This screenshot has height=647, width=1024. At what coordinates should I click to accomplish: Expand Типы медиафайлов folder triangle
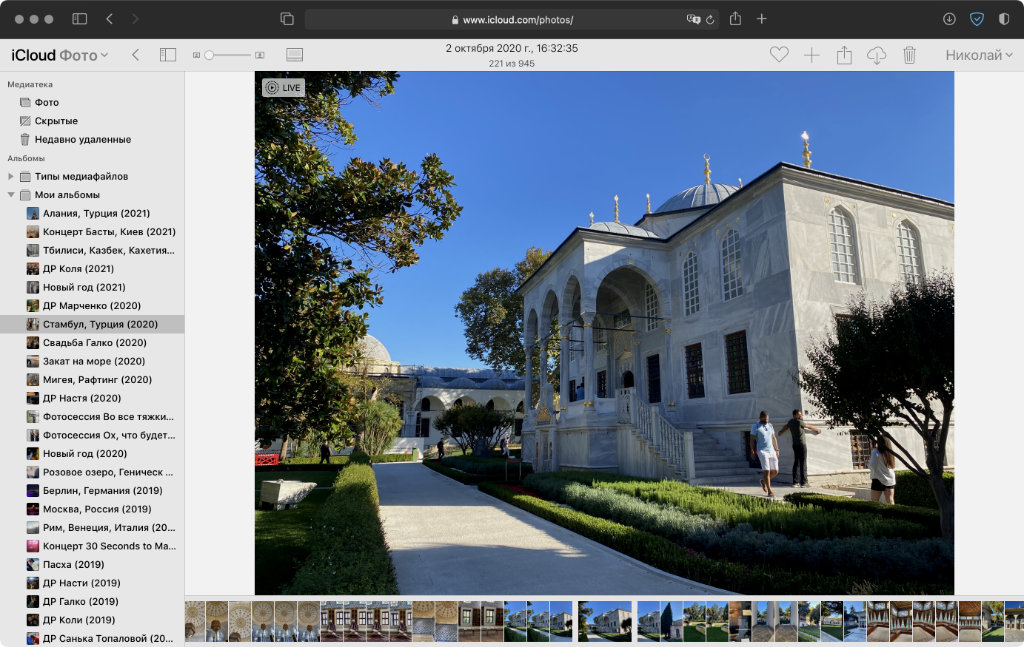tap(10, 176)
